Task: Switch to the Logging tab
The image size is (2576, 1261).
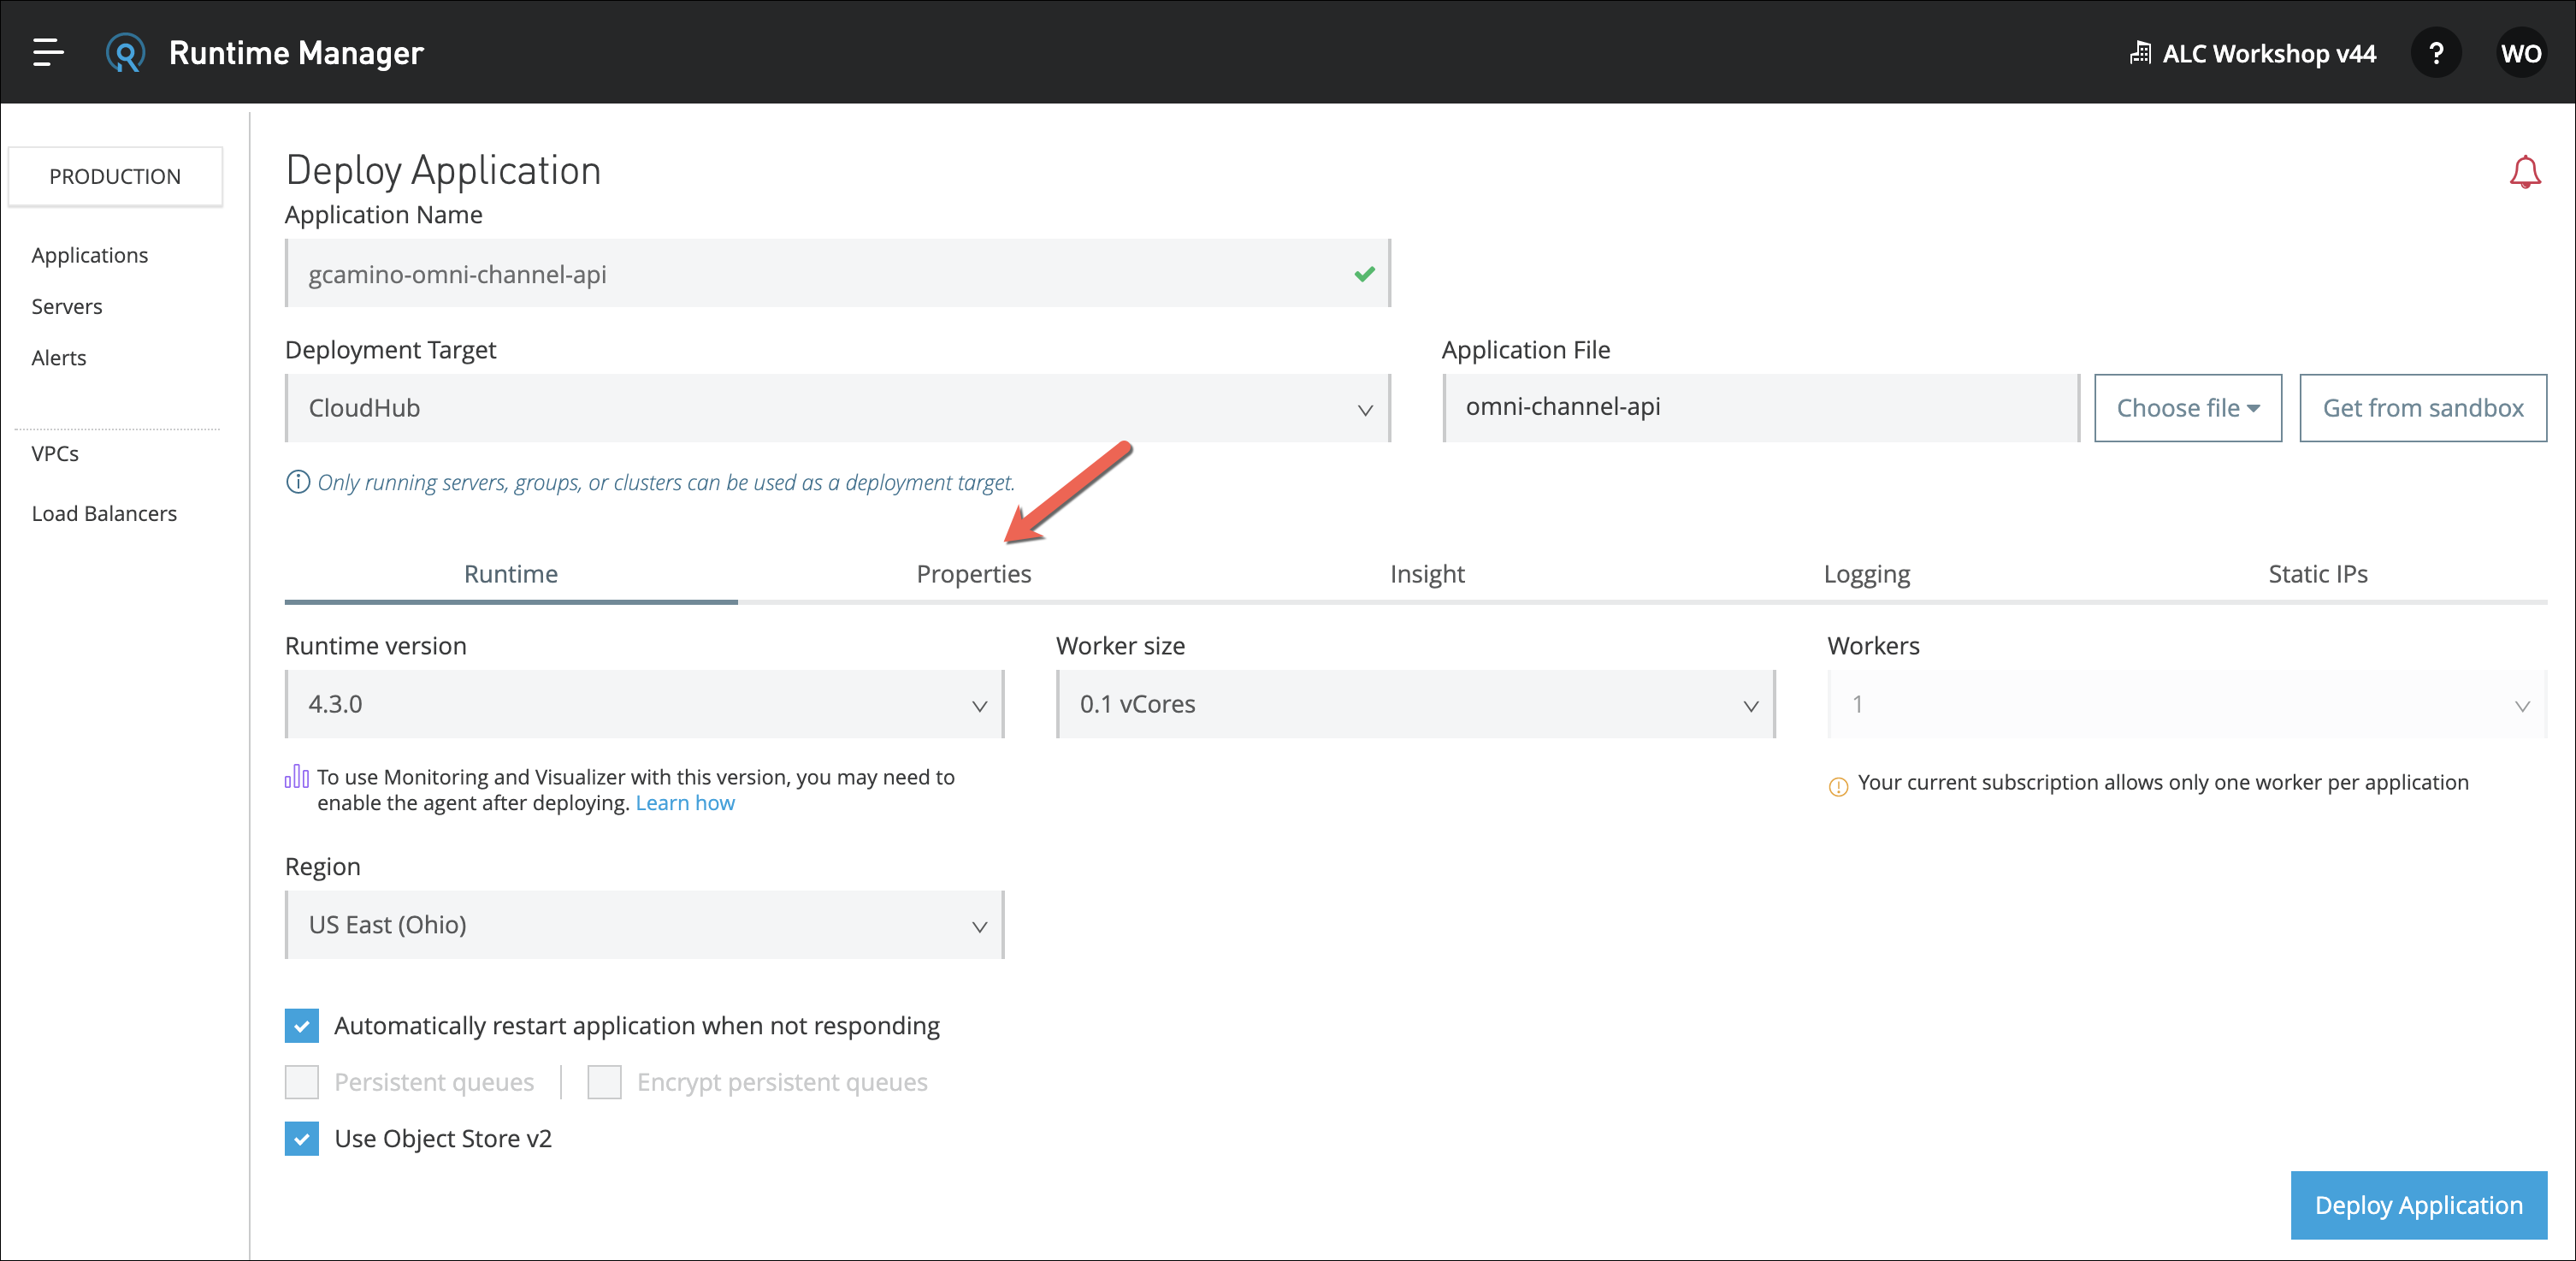Action: pos(1867,574)
